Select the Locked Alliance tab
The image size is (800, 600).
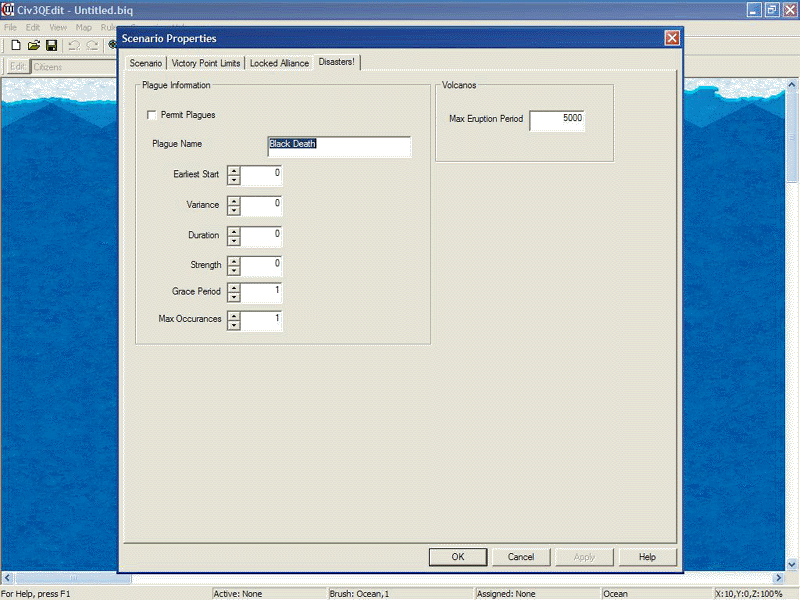pyautogui.click(x=279, y=63)
